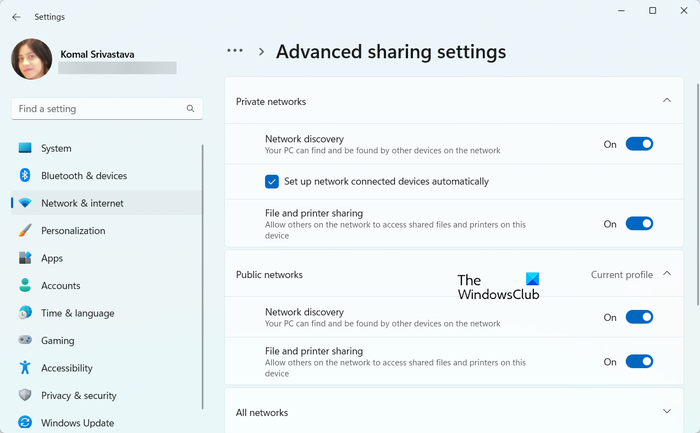Screen dimensions: 700x433
Task: Click the Find a setting search box
Action: [100, 108]
